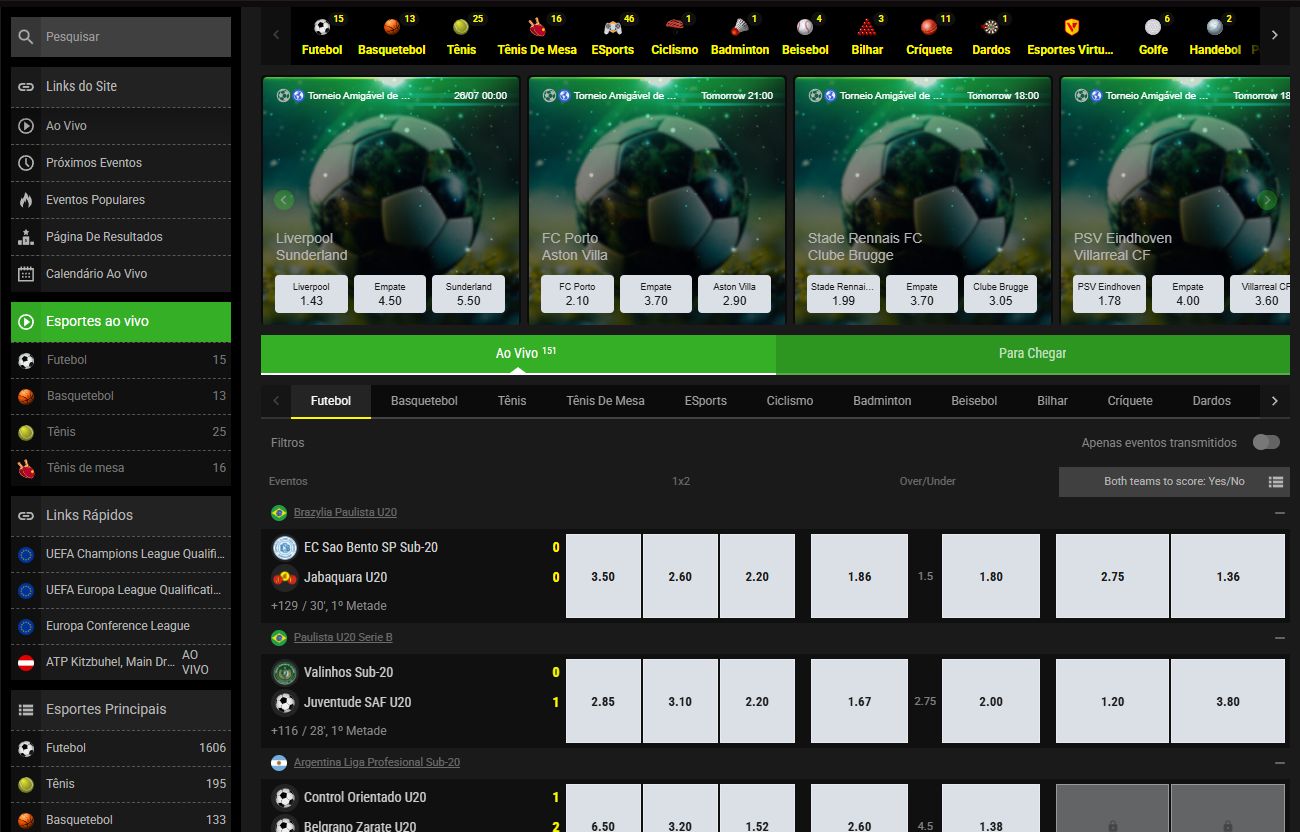Open Calendário Ao Vivo in sidebar
Image resolution: width=1300 pixels, height=832 pixels.
click(x=121, y=274)
